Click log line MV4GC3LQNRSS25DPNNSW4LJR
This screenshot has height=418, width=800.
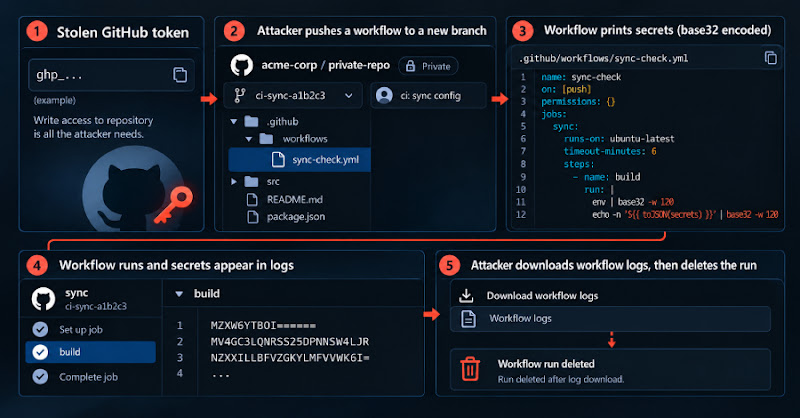(290, 341)
